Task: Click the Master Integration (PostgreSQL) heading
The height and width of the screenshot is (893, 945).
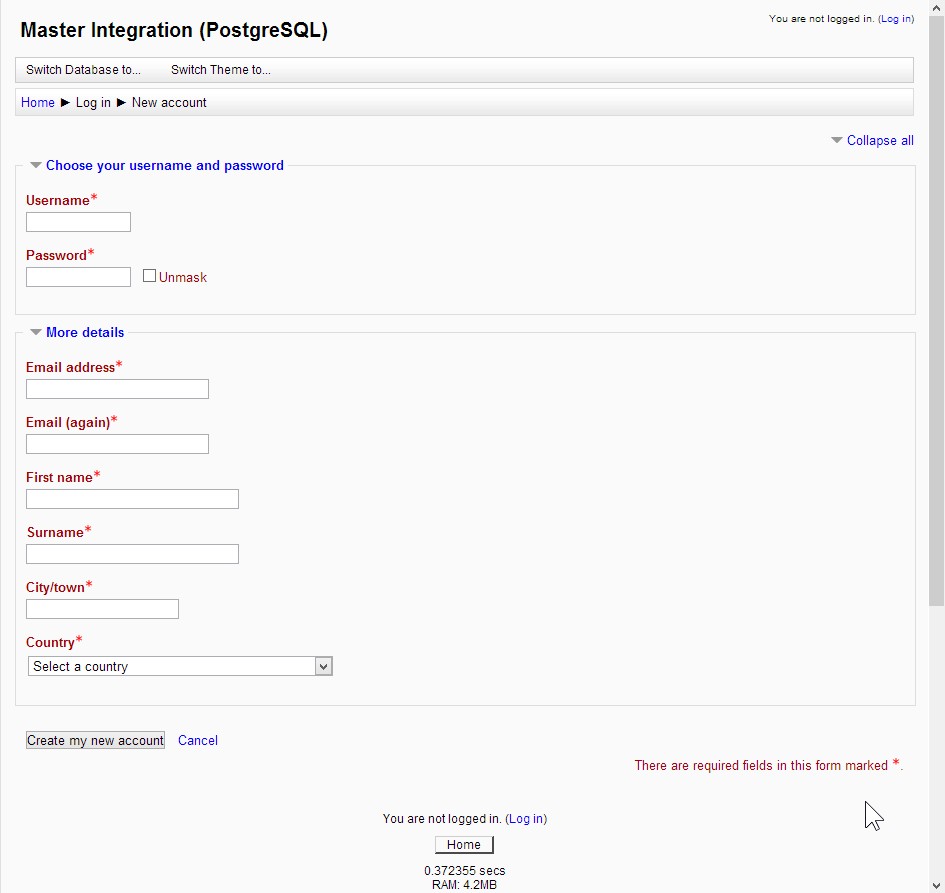Action: coord(174,30)
